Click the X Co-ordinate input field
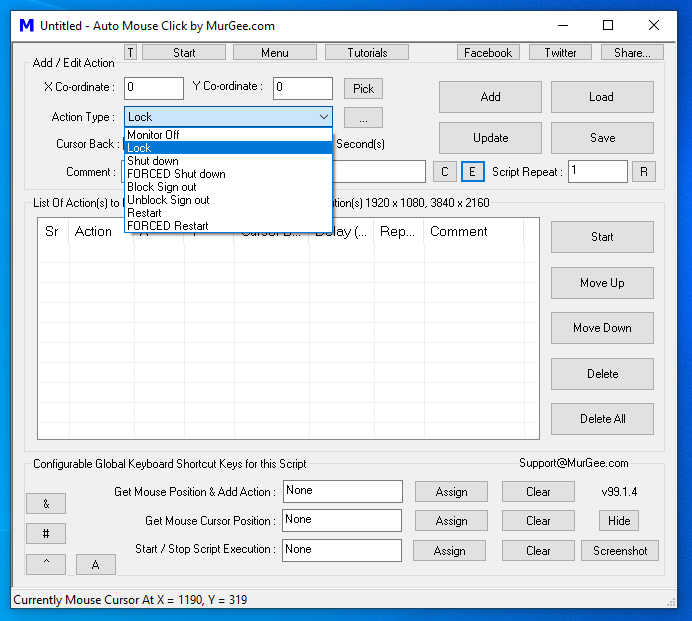This screenshot has height=621, width=692. click(x=154, y=88)
